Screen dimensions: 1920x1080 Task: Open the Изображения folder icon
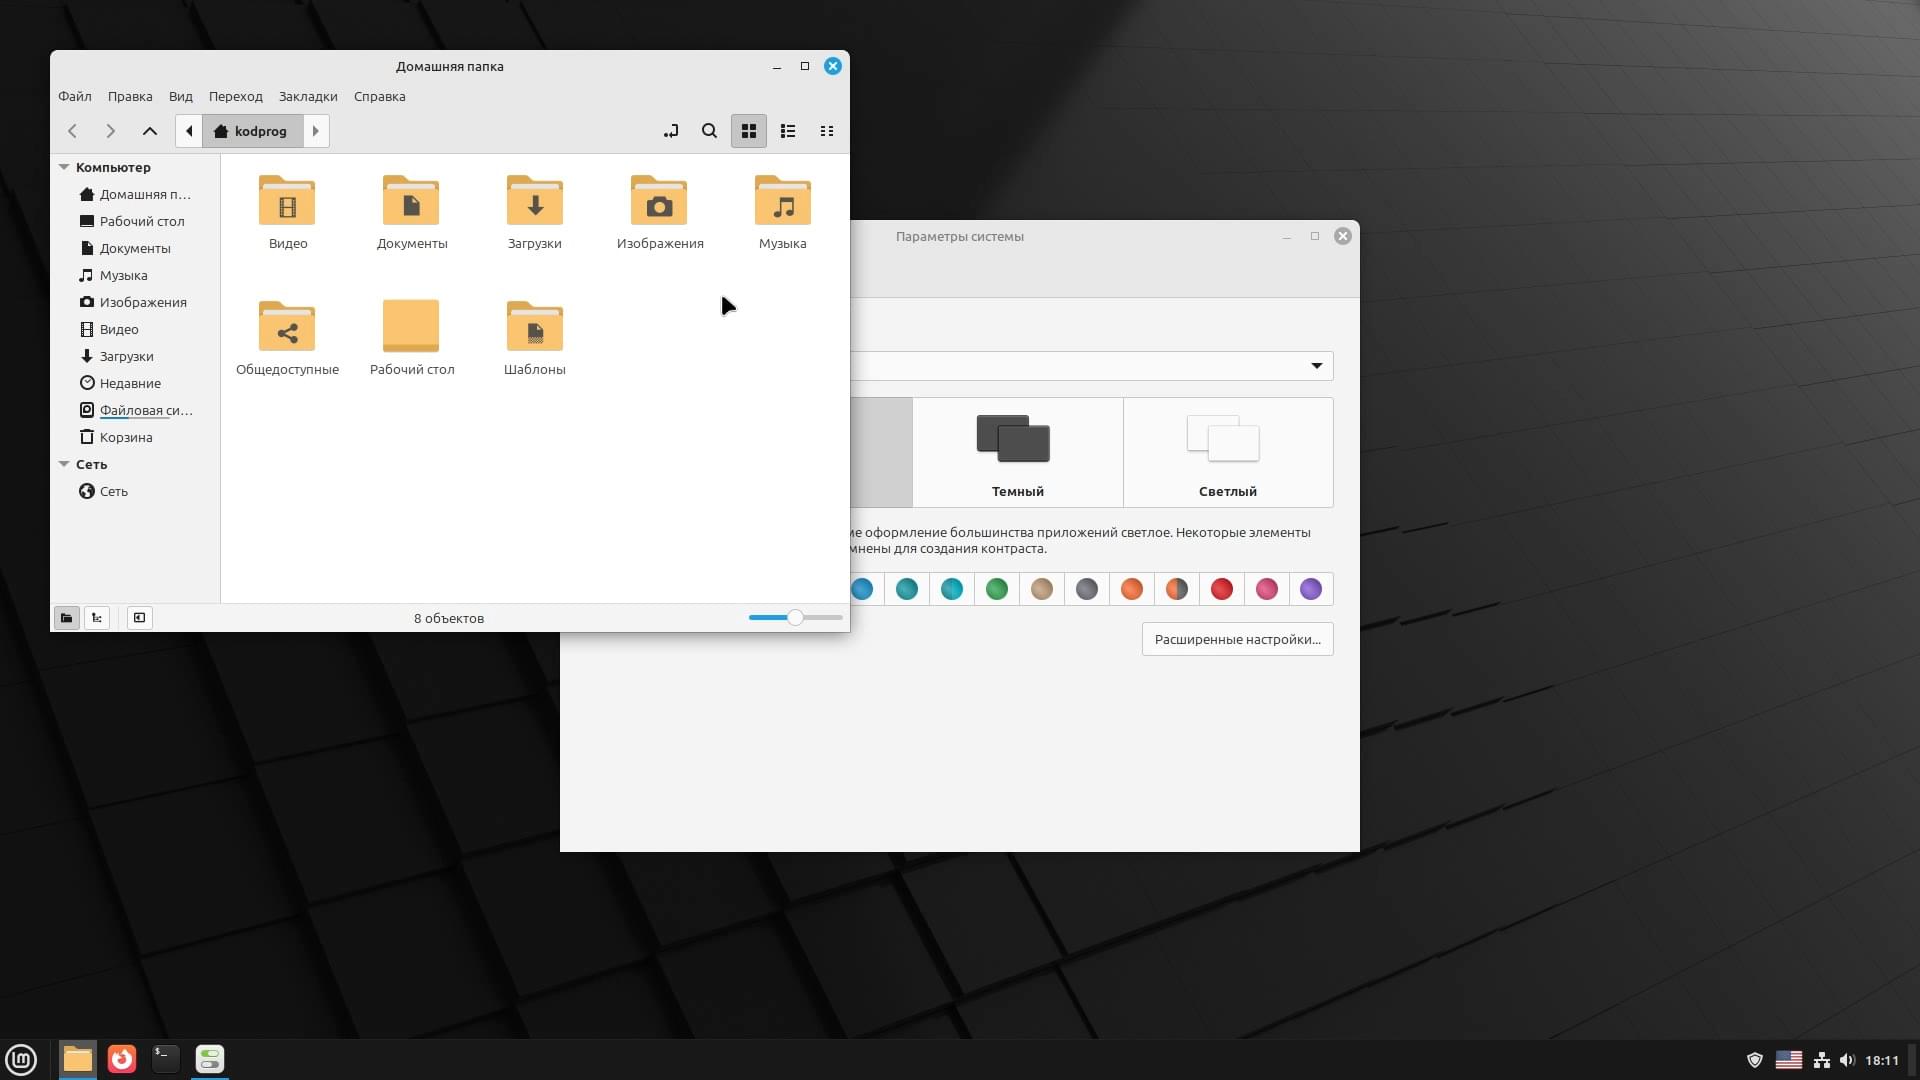[x=659, y=201]
